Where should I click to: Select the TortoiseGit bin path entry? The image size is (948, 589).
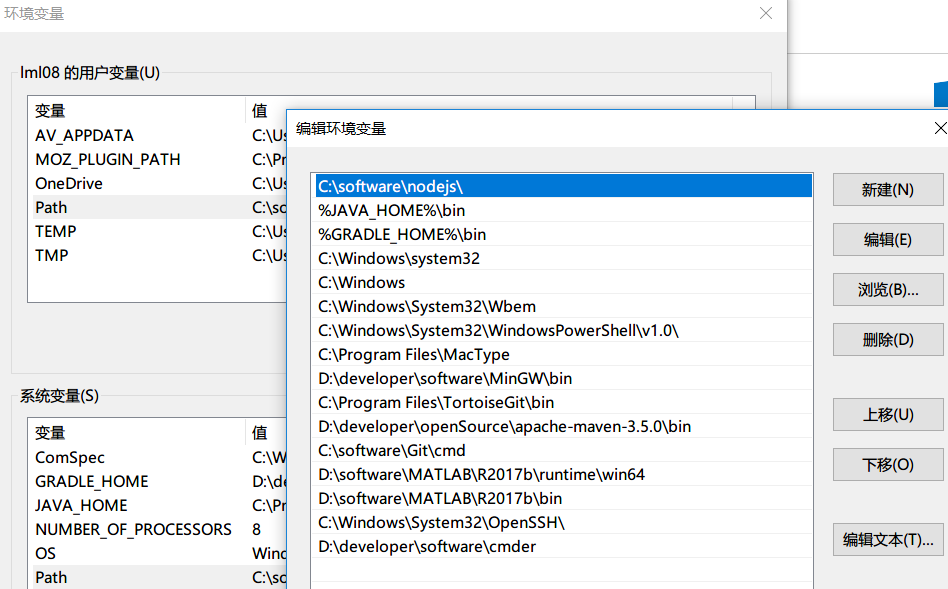point(450,402)
